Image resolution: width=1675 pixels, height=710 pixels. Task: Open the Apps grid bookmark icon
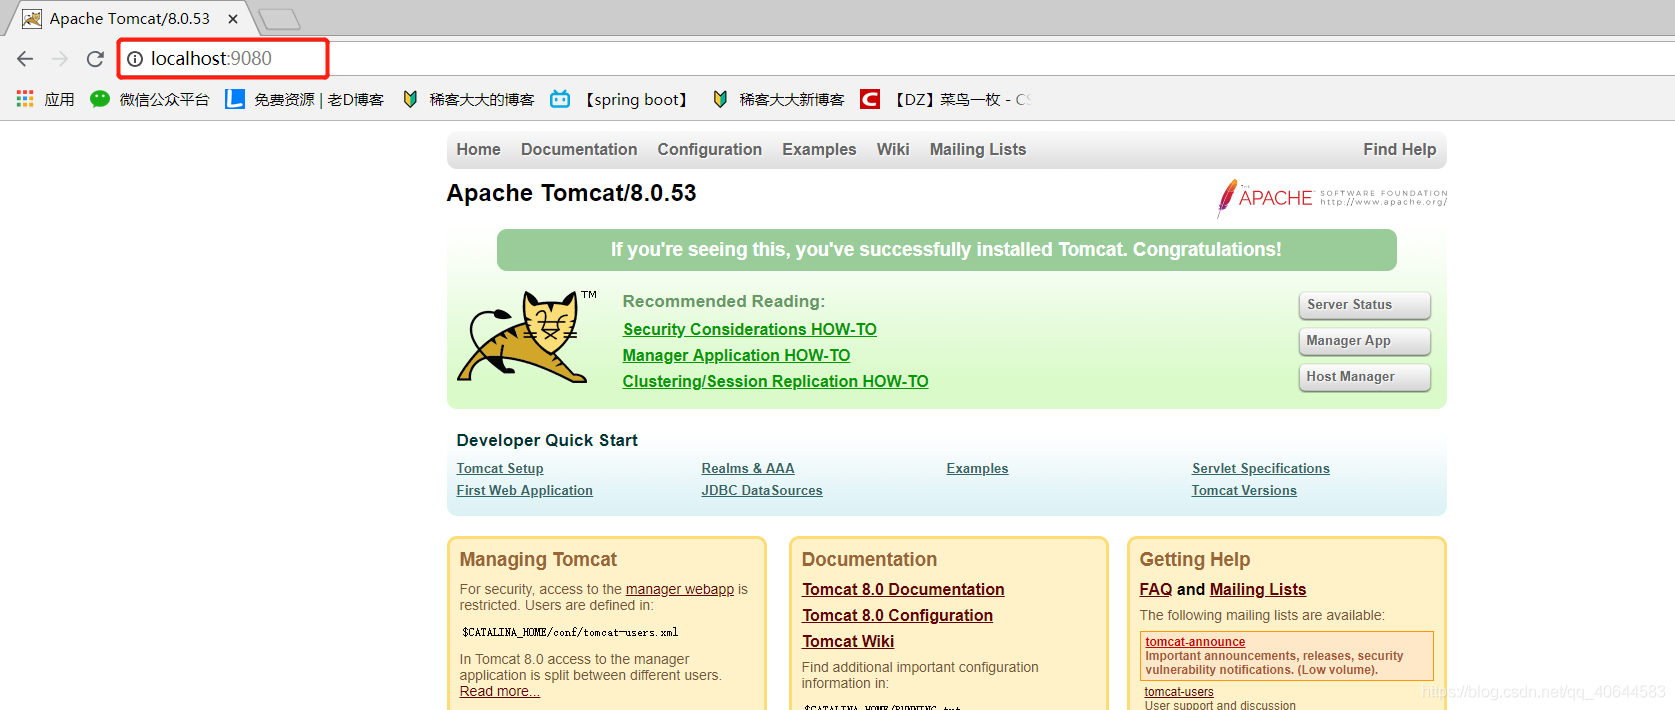click(25, 99)
